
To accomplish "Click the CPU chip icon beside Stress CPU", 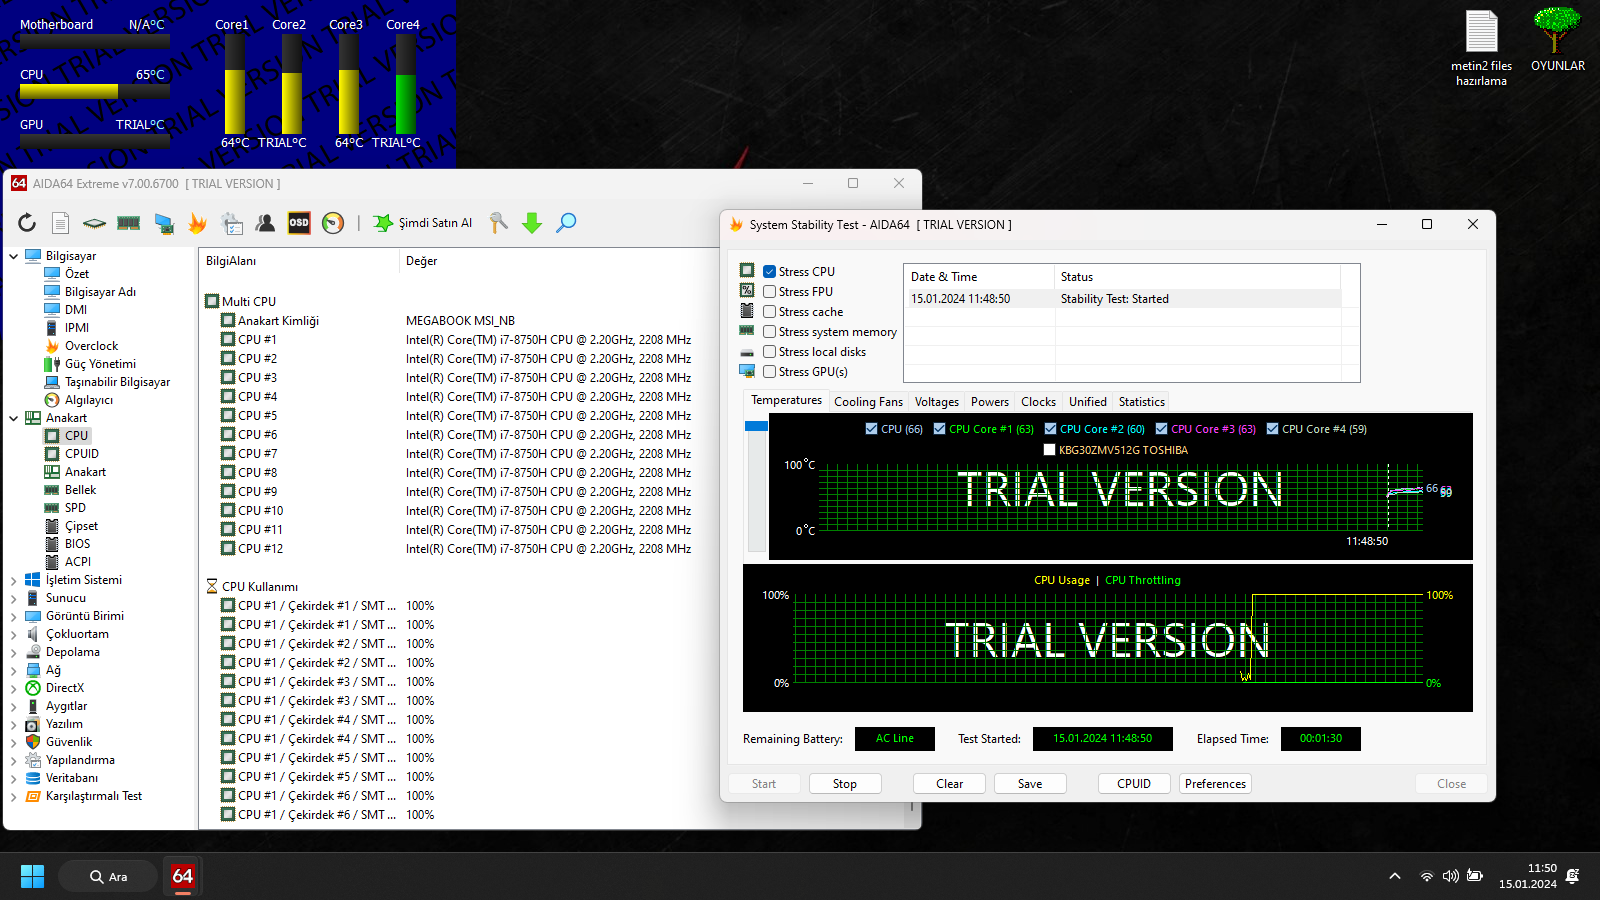I will click(x=747, y=270).
